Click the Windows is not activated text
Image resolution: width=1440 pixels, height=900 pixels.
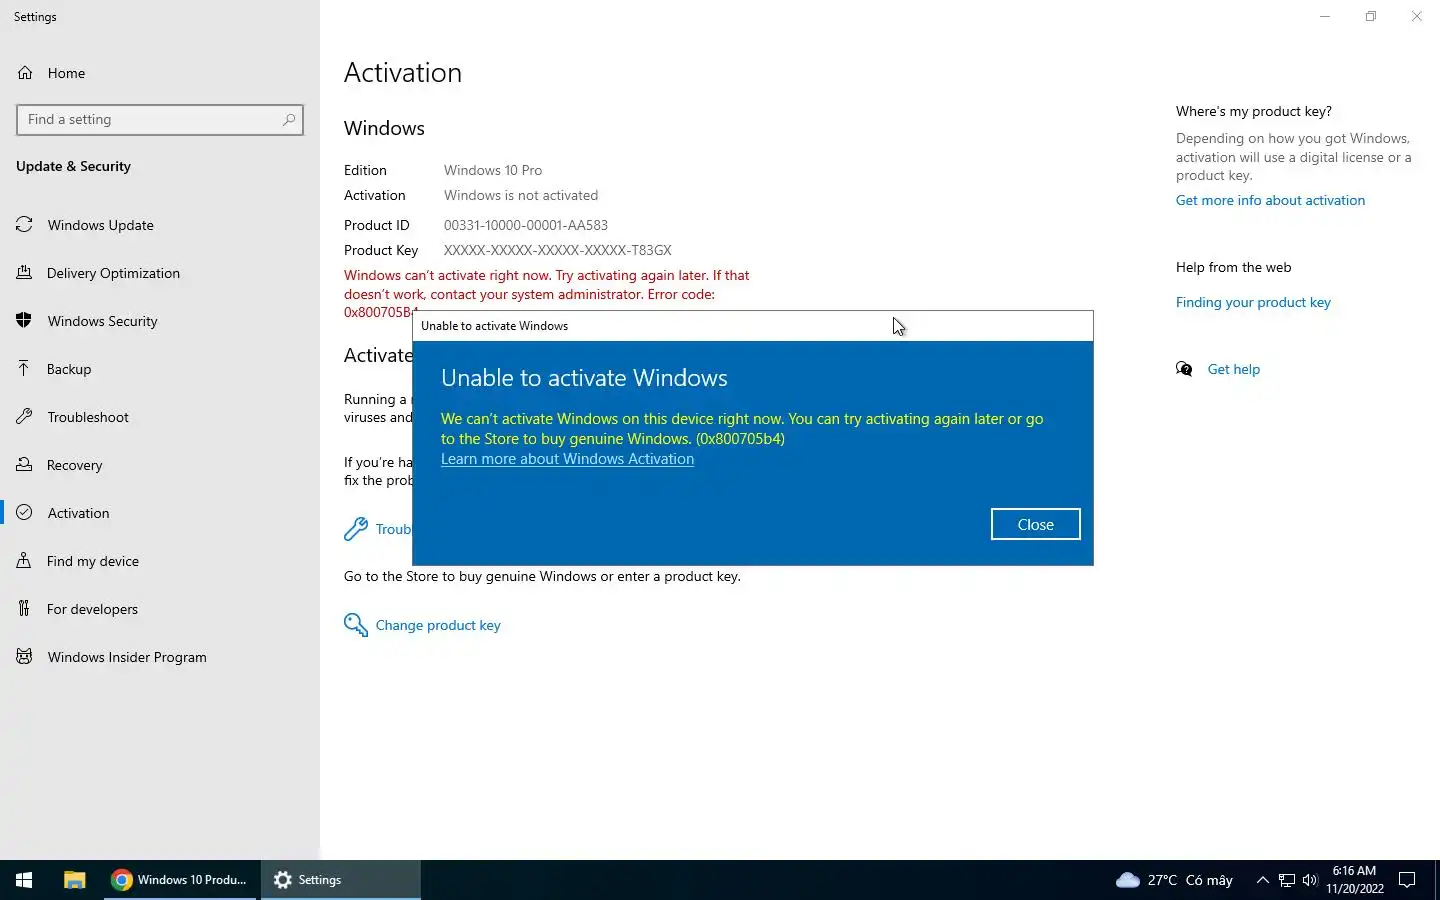(521, 195)
